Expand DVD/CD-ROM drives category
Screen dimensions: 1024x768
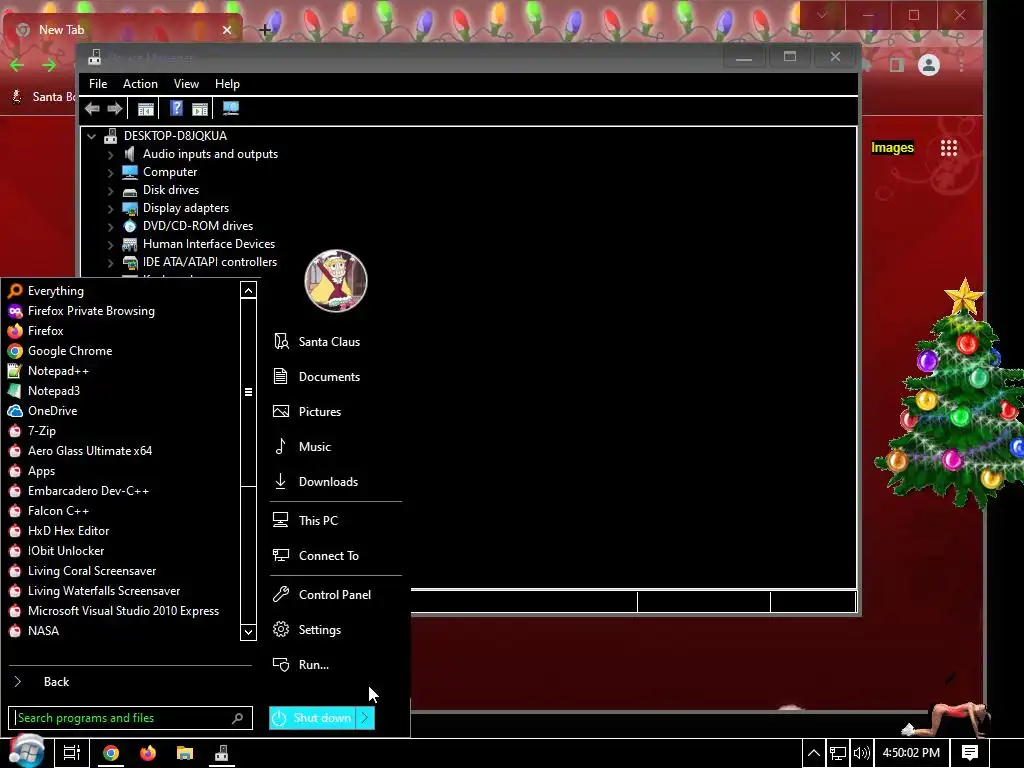[x=110, y=227]
